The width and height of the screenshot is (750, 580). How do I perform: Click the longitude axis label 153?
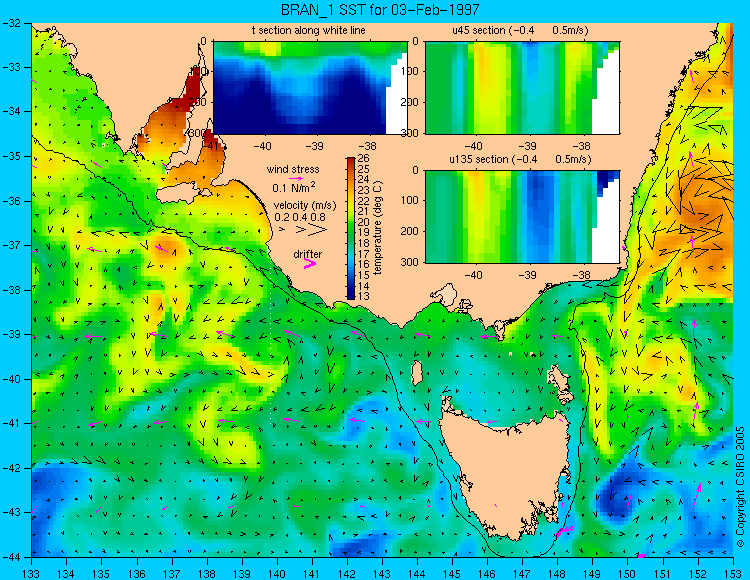733,574
